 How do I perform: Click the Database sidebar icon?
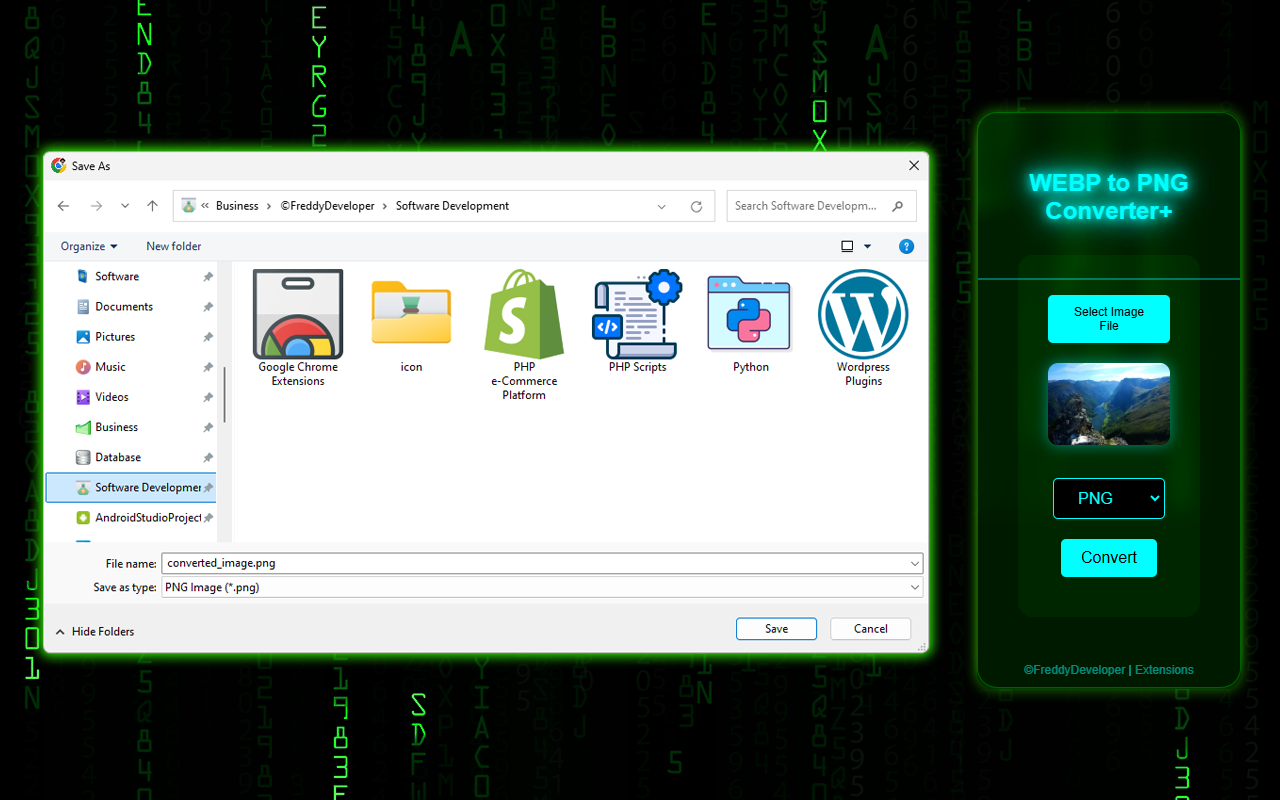pos(83,457)
